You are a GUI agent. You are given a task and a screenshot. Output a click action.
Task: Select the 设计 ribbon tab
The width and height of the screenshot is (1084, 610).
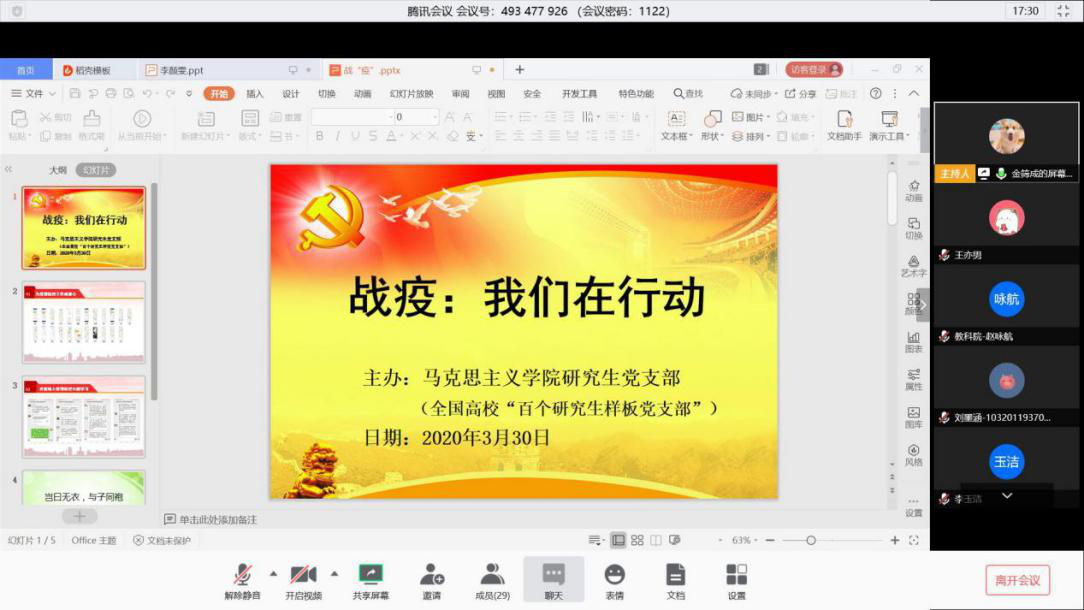pos(290,93)
